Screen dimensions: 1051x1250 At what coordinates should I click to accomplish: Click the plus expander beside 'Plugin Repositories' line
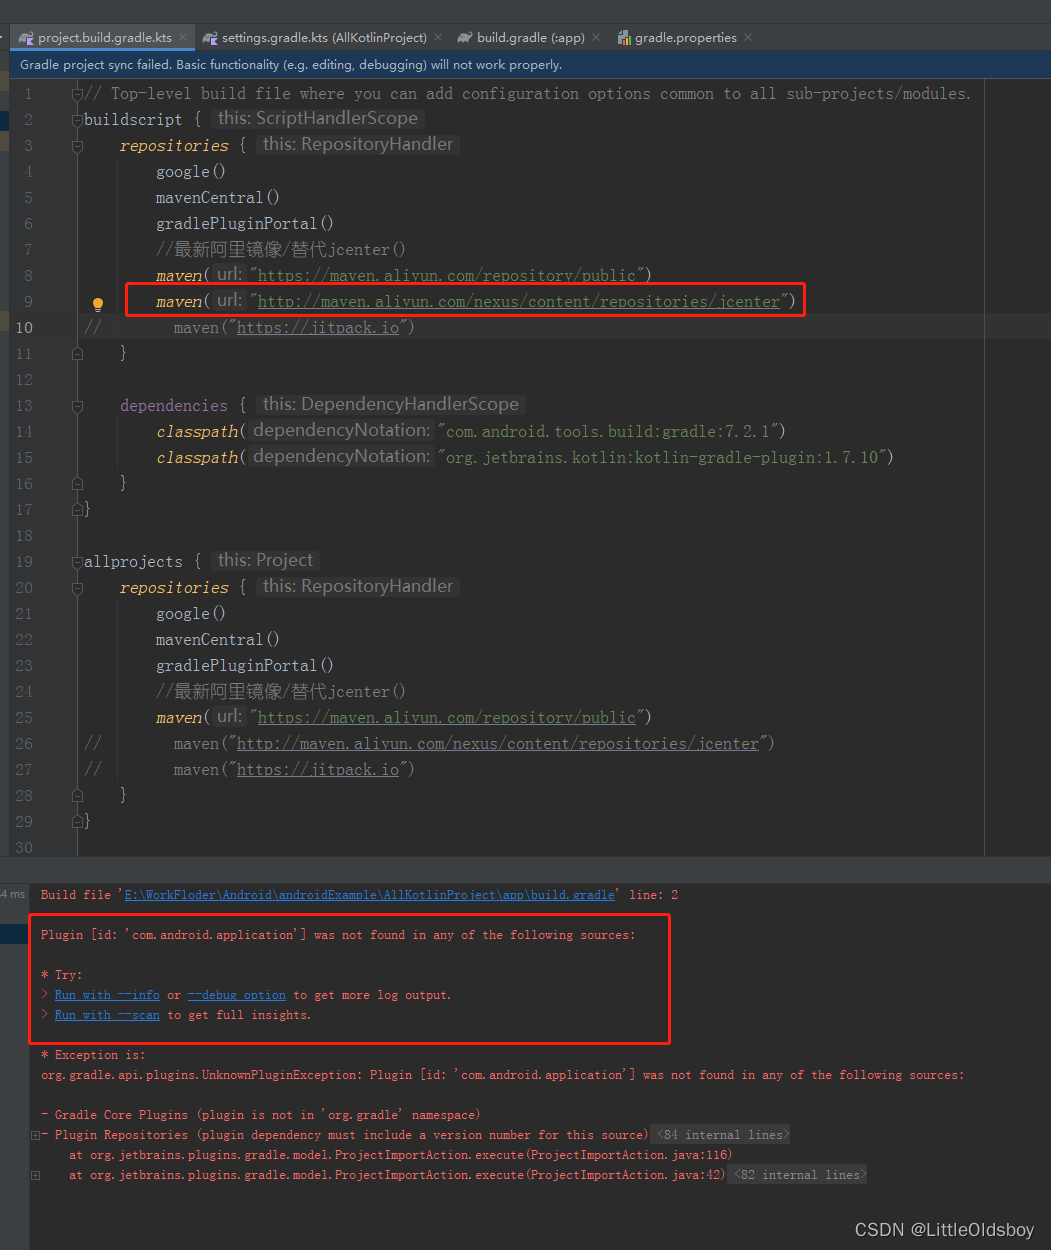click(x=36, y=1135)
